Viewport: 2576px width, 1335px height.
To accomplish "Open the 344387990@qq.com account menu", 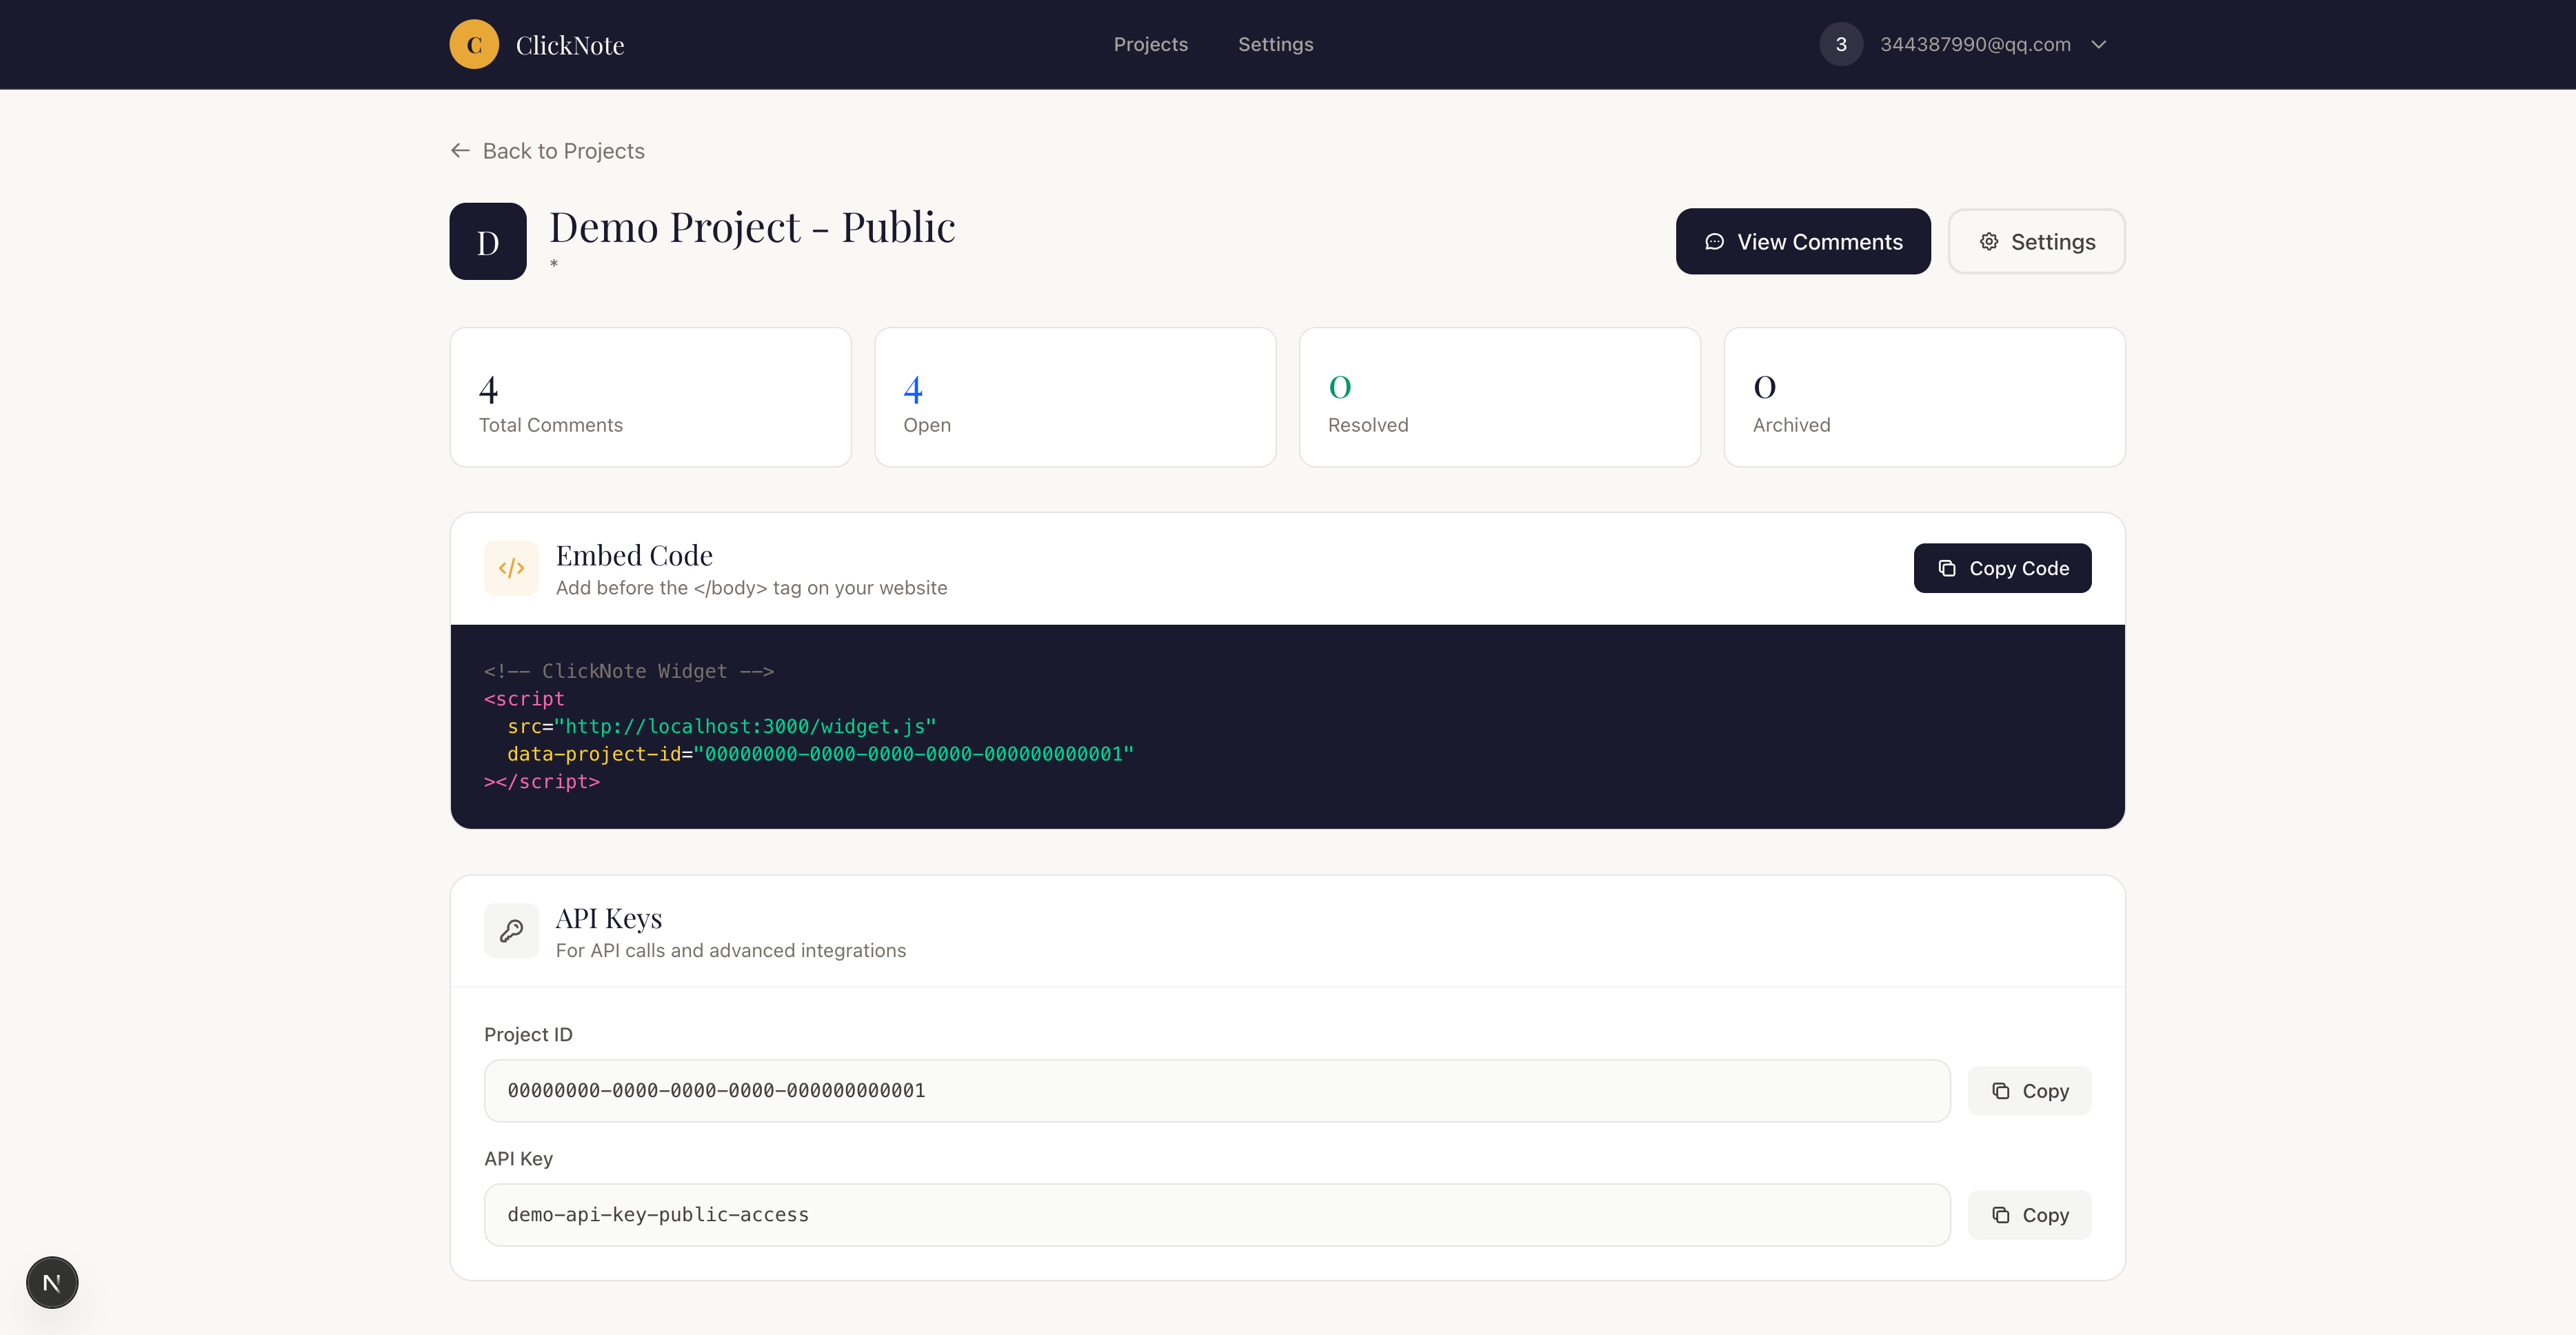I will click(x=1974, y=44).
